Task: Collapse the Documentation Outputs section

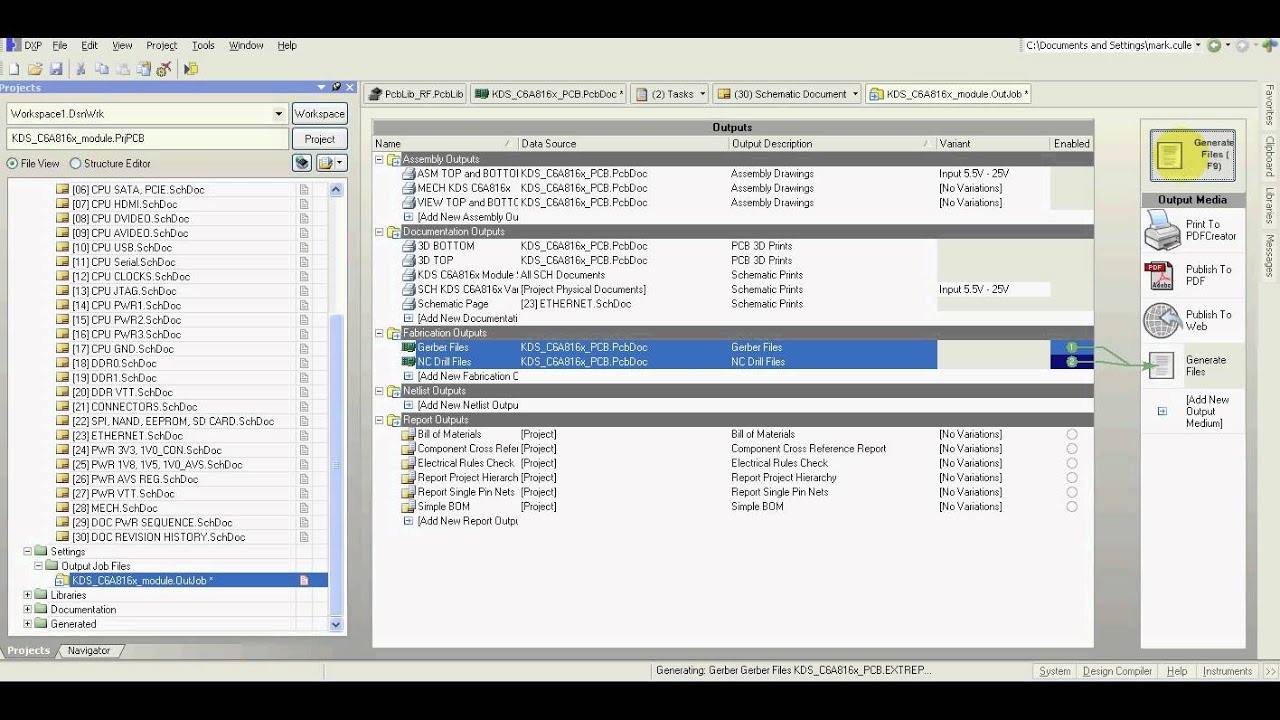Action: click(x=379, y=232)
